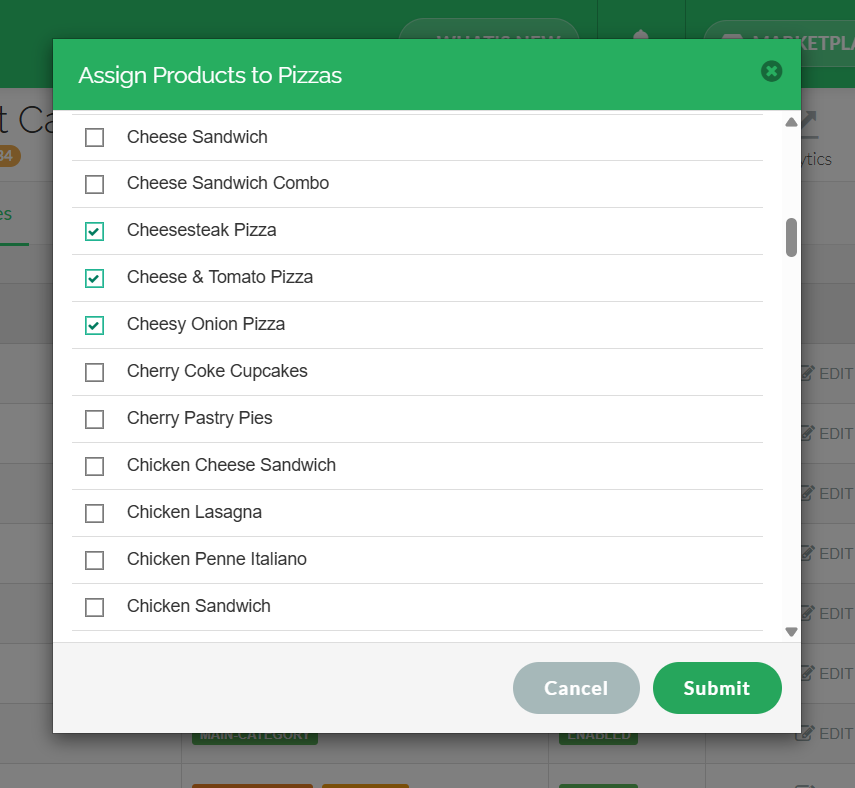Viewport: 855px width, 788px height.
Task: Click the scrollbar down arrow
Action: click(x=791, y=631)
